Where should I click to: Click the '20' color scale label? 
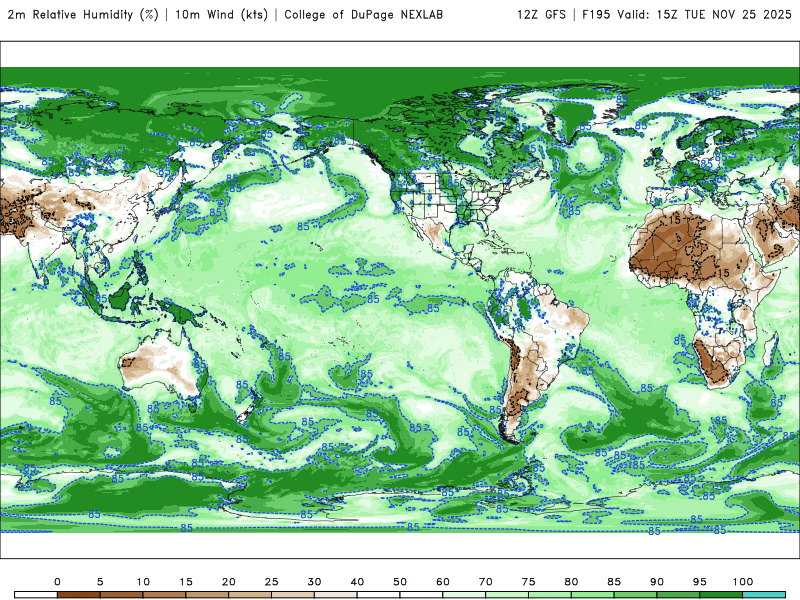(229, 582)
